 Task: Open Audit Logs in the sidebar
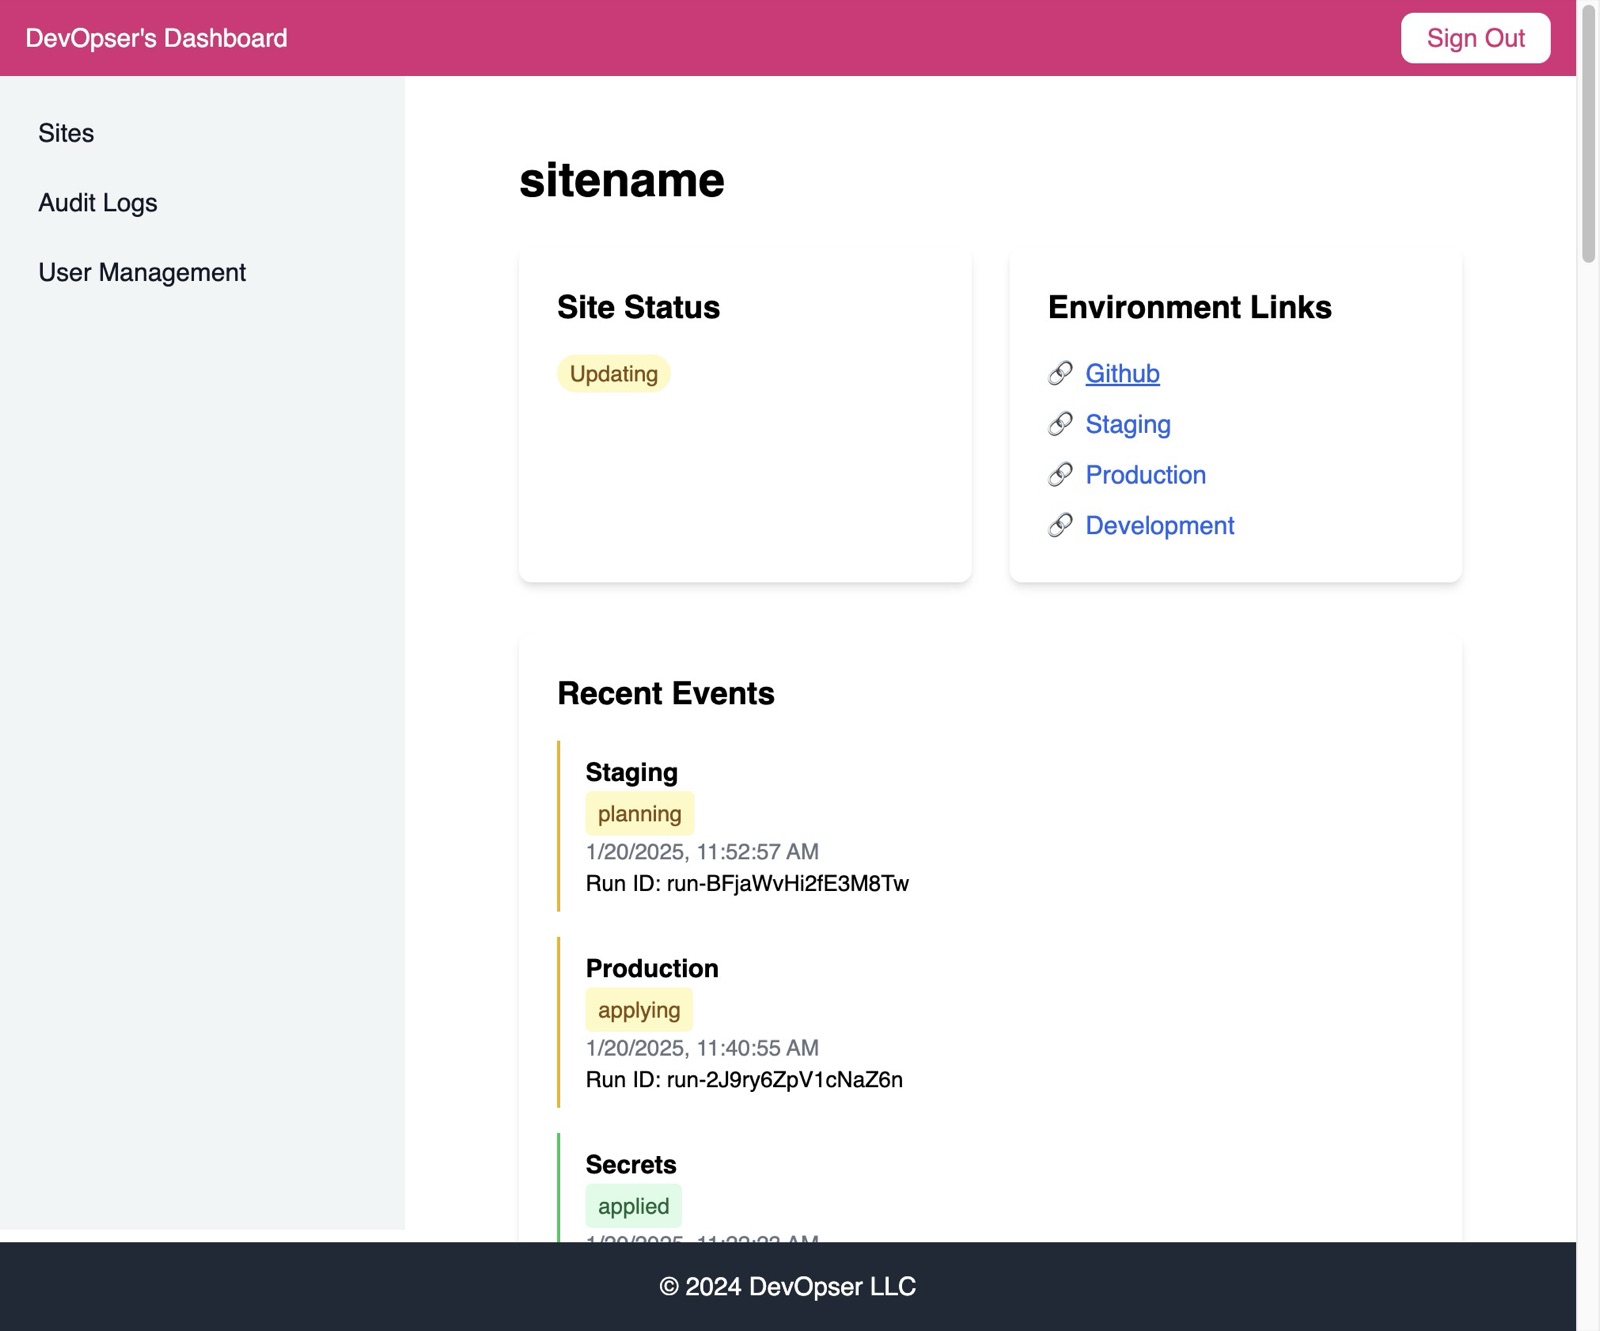(x=98, y=203)
